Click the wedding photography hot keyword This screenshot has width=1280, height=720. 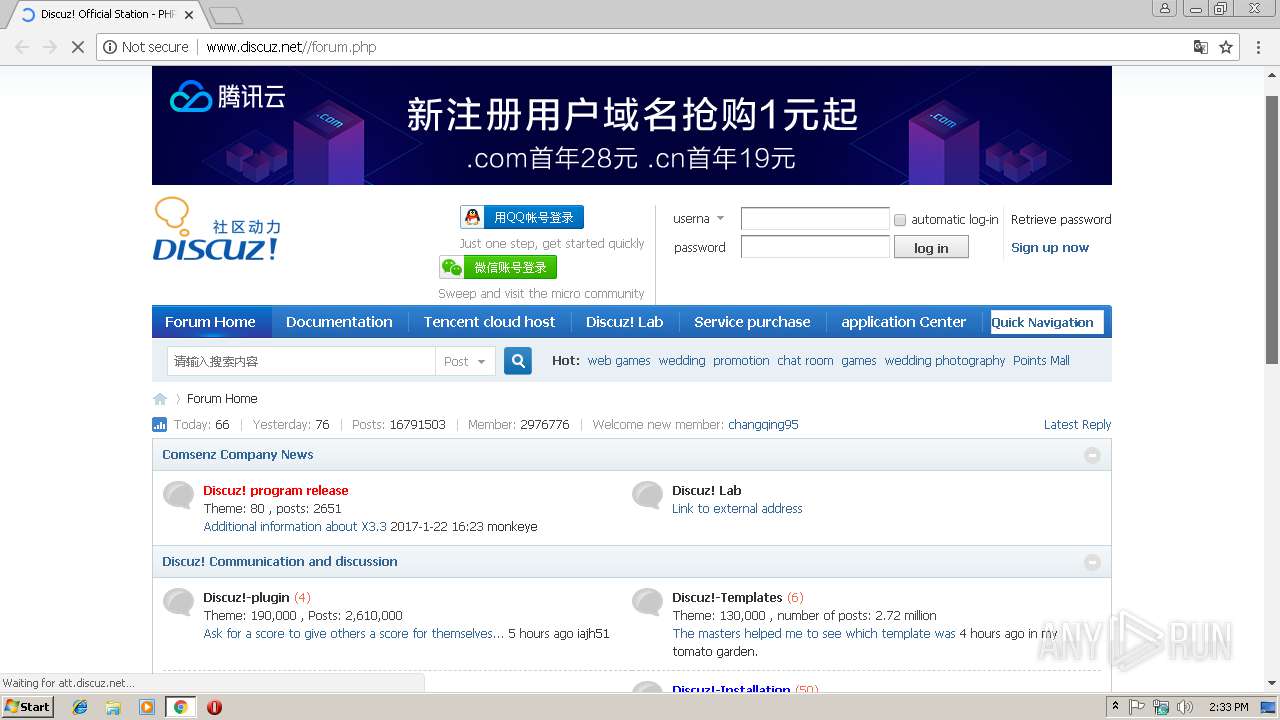pyautogui.click(x=945, y=361)
